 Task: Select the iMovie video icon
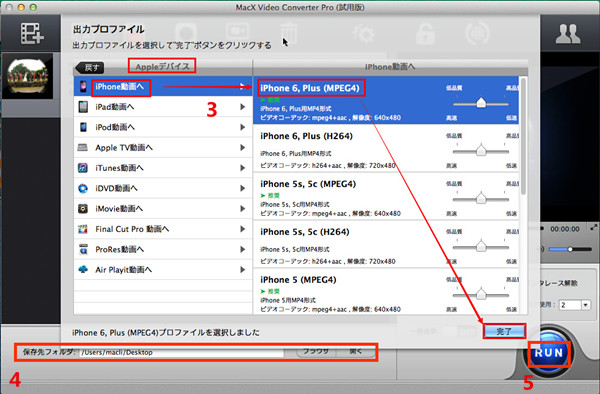click(x=83, y=208)
